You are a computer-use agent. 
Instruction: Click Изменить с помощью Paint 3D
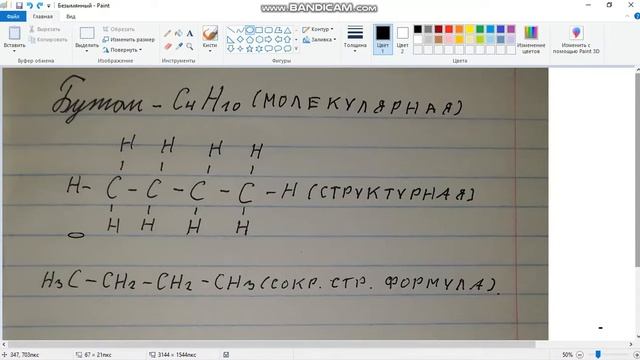coord(576,40)
